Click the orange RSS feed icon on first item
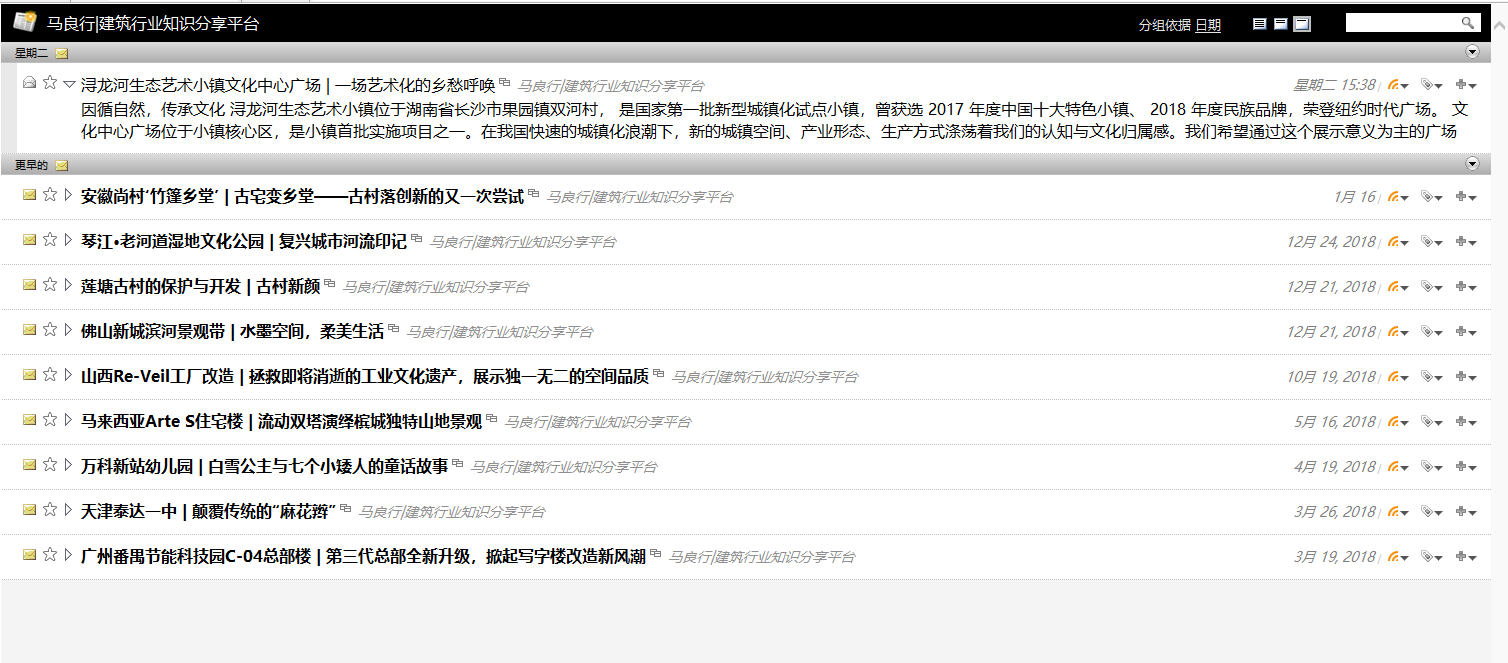Image resolution: width=1508 pixels, height=663 pixels. click(x=1394, y=84)
